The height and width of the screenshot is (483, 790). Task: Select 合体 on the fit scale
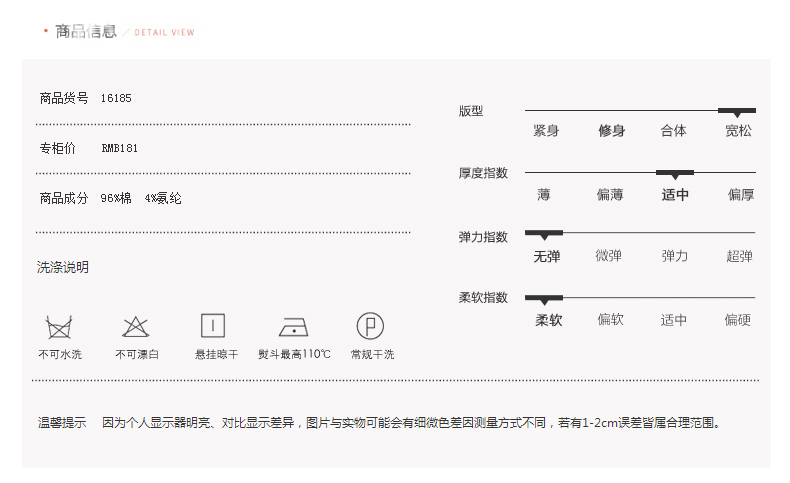(674, 131)
